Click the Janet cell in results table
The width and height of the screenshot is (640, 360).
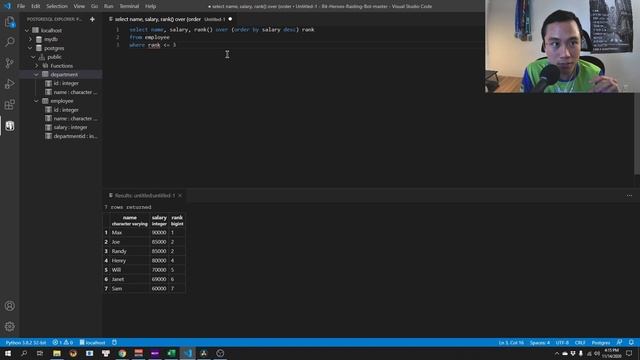(129, 280)
